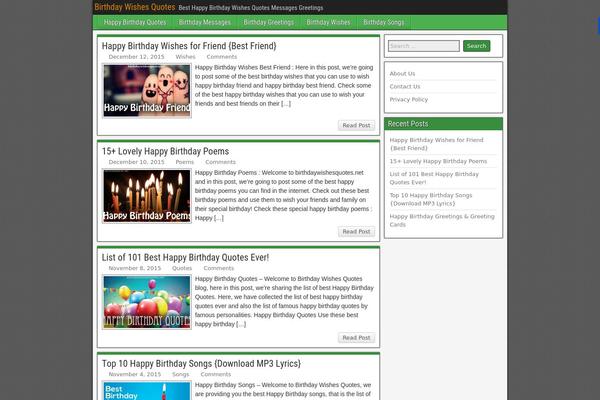Open Birthday Messages menu item

[x=205, y=22]
